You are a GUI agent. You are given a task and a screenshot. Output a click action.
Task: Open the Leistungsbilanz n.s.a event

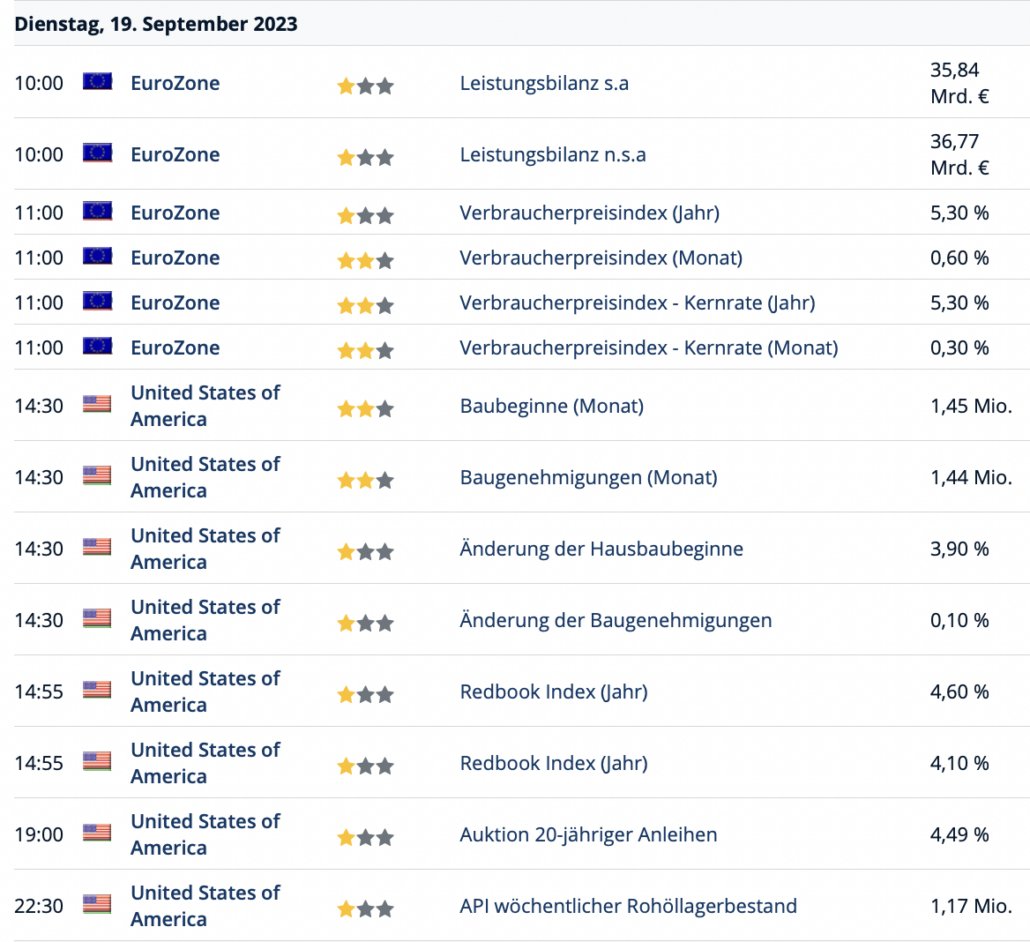click(x=552, y=155)
